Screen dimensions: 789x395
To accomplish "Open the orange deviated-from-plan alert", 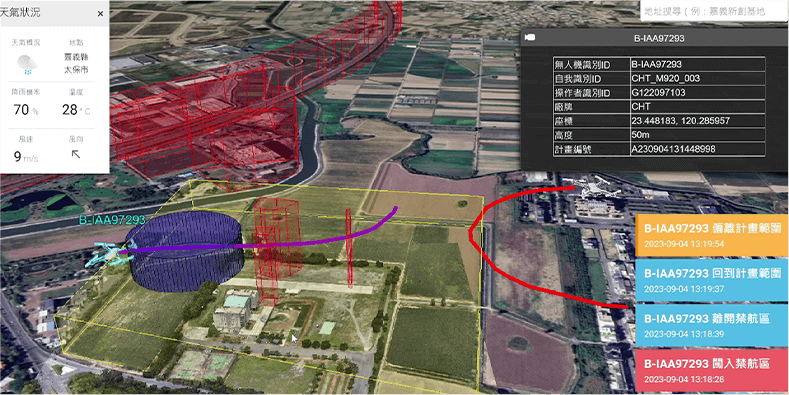I will tap(712, 234).
